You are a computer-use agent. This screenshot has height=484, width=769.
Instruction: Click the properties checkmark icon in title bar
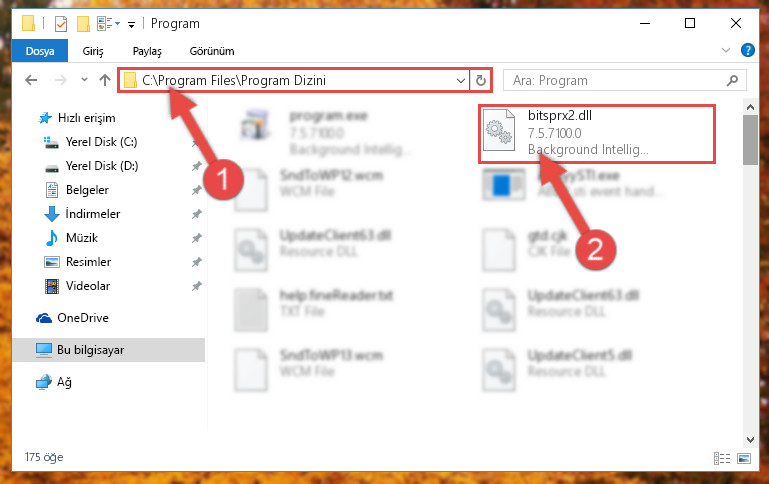pyautogui.click(x=61, y=24)
